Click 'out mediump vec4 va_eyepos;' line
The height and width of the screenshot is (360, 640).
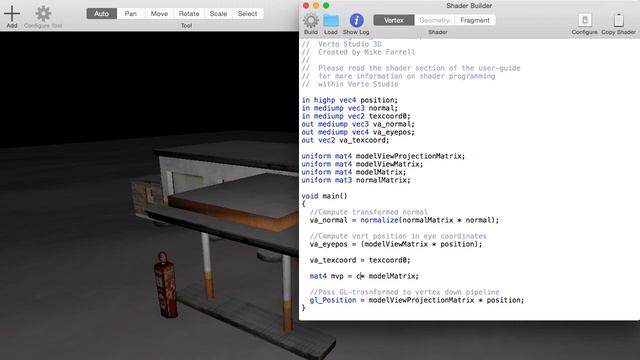tap(358, 132)
